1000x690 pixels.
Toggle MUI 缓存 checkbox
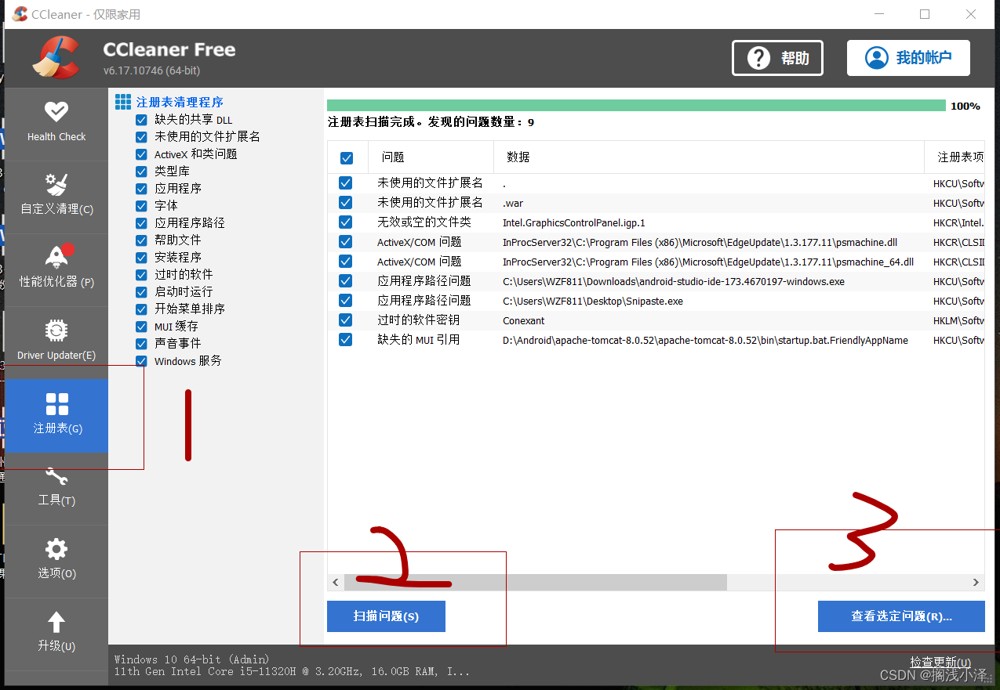pyautogui.click(x=142, y=327)
